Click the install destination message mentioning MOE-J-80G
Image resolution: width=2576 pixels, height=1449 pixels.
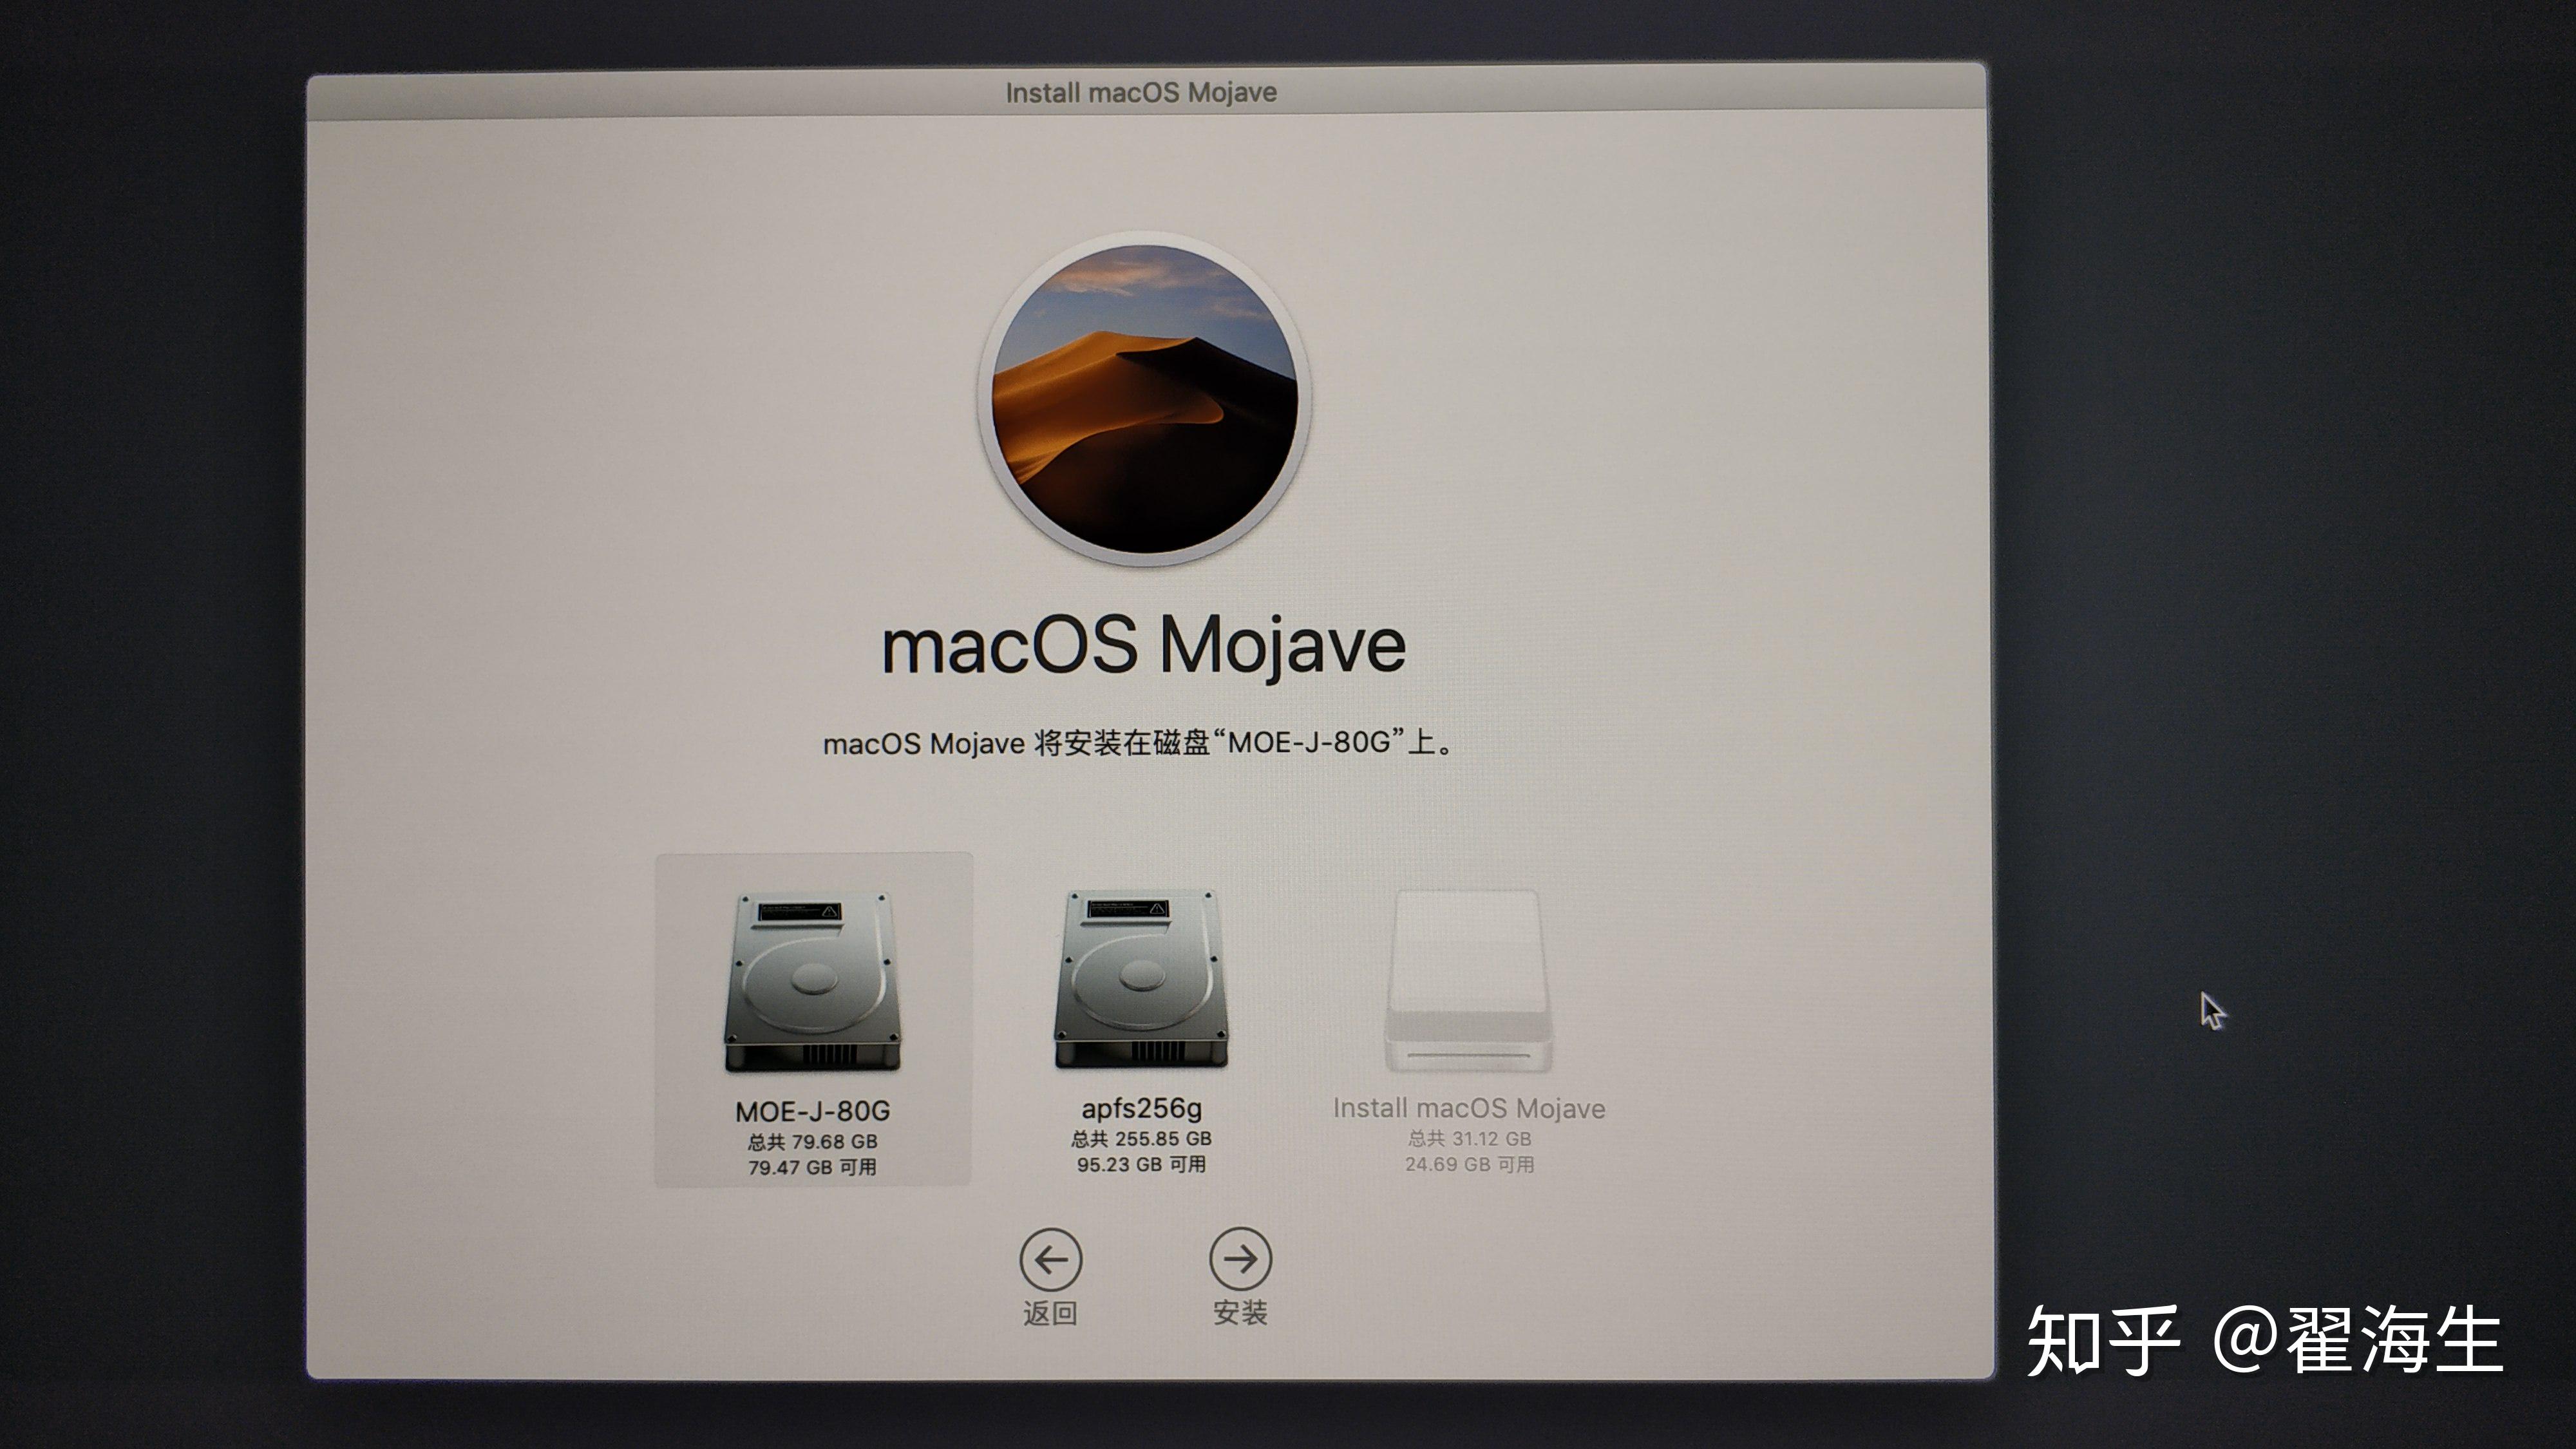[x=1138, y=743]
